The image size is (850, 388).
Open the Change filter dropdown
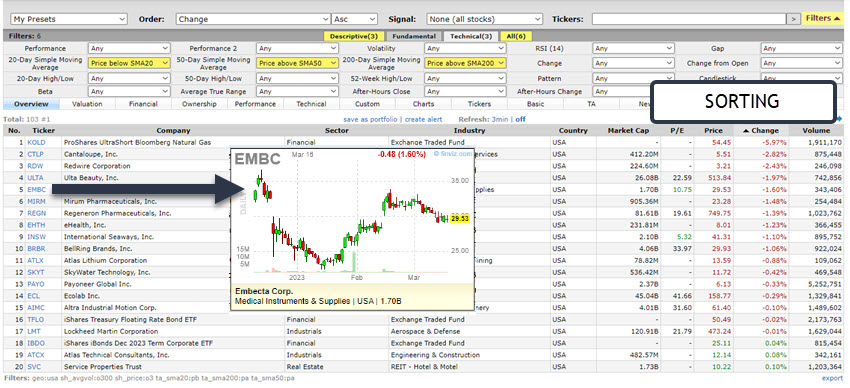(x=633, y=63)
